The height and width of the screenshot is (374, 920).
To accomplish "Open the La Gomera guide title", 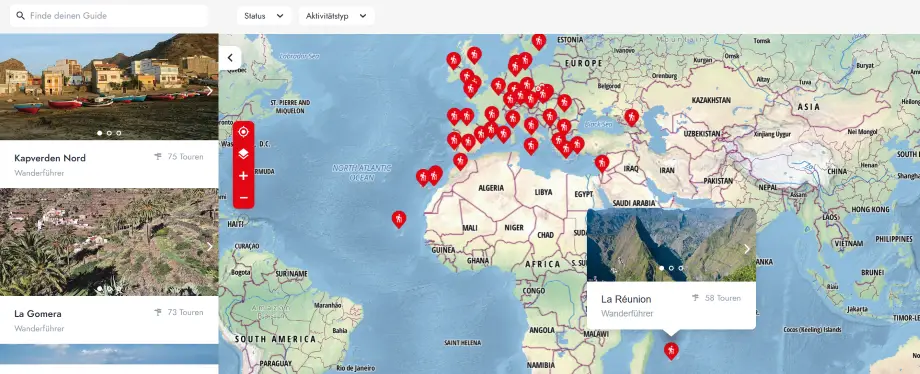I will coord(38,314).
